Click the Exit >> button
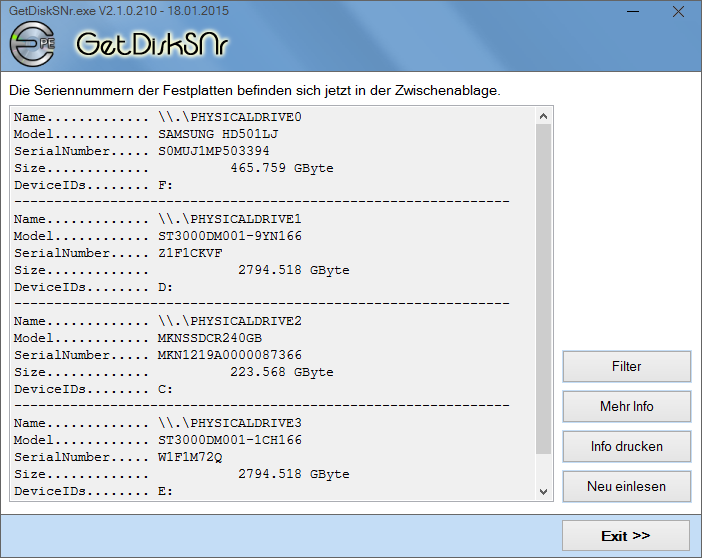 point(625,536)
